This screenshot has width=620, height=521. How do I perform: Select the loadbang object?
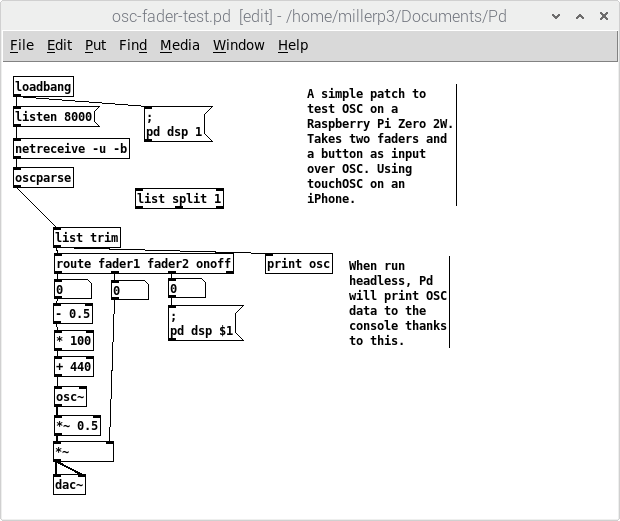coord(44,88)
